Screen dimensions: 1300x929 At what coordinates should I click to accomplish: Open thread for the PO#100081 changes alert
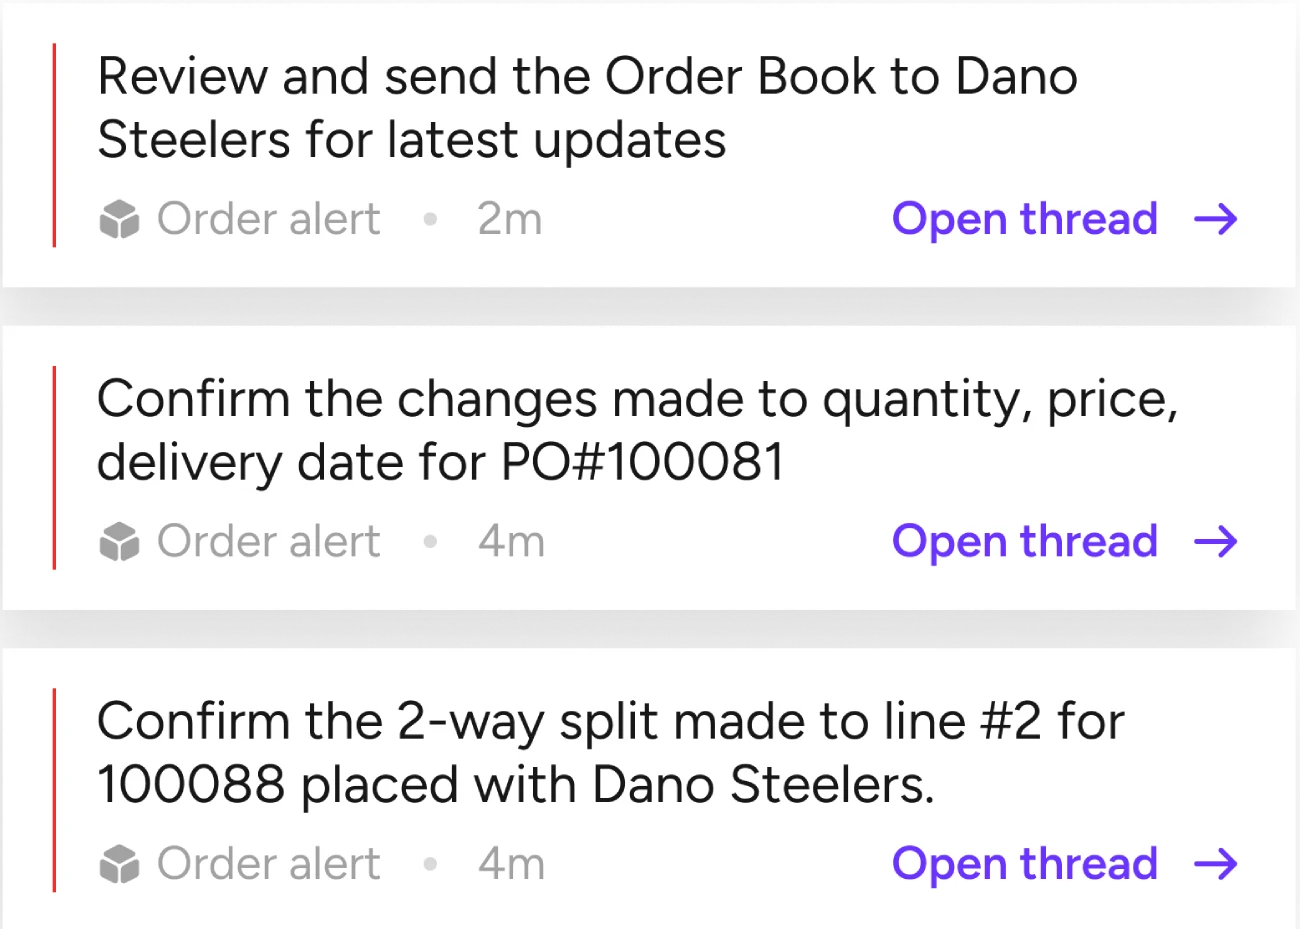pyautogui.click(x=1024, y=542)
